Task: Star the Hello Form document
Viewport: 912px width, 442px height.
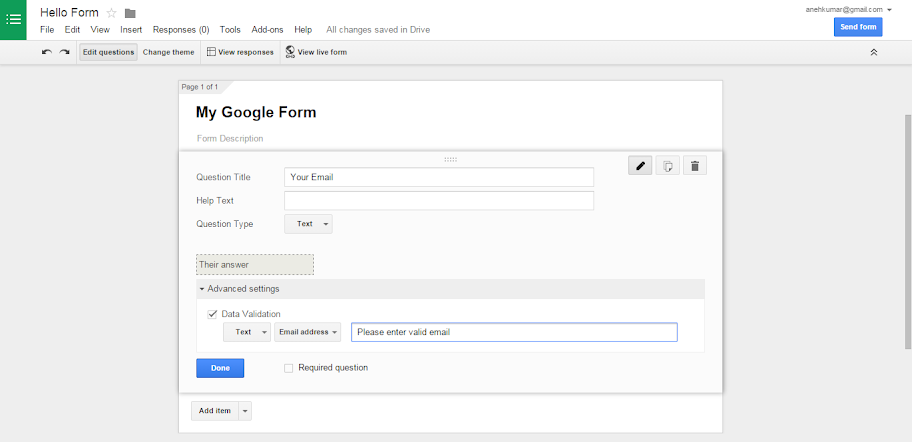Action: [111, 13]
